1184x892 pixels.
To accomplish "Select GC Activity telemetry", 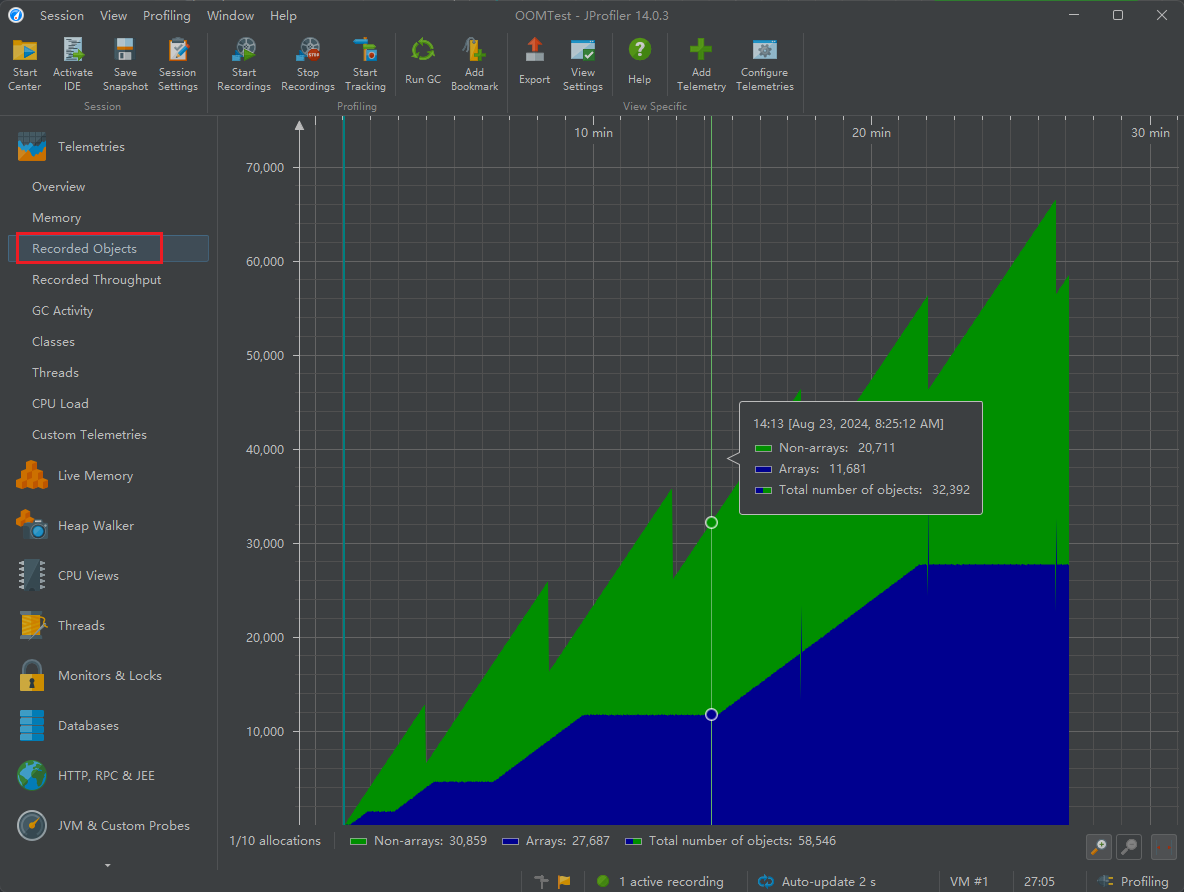I will (109, 310).
